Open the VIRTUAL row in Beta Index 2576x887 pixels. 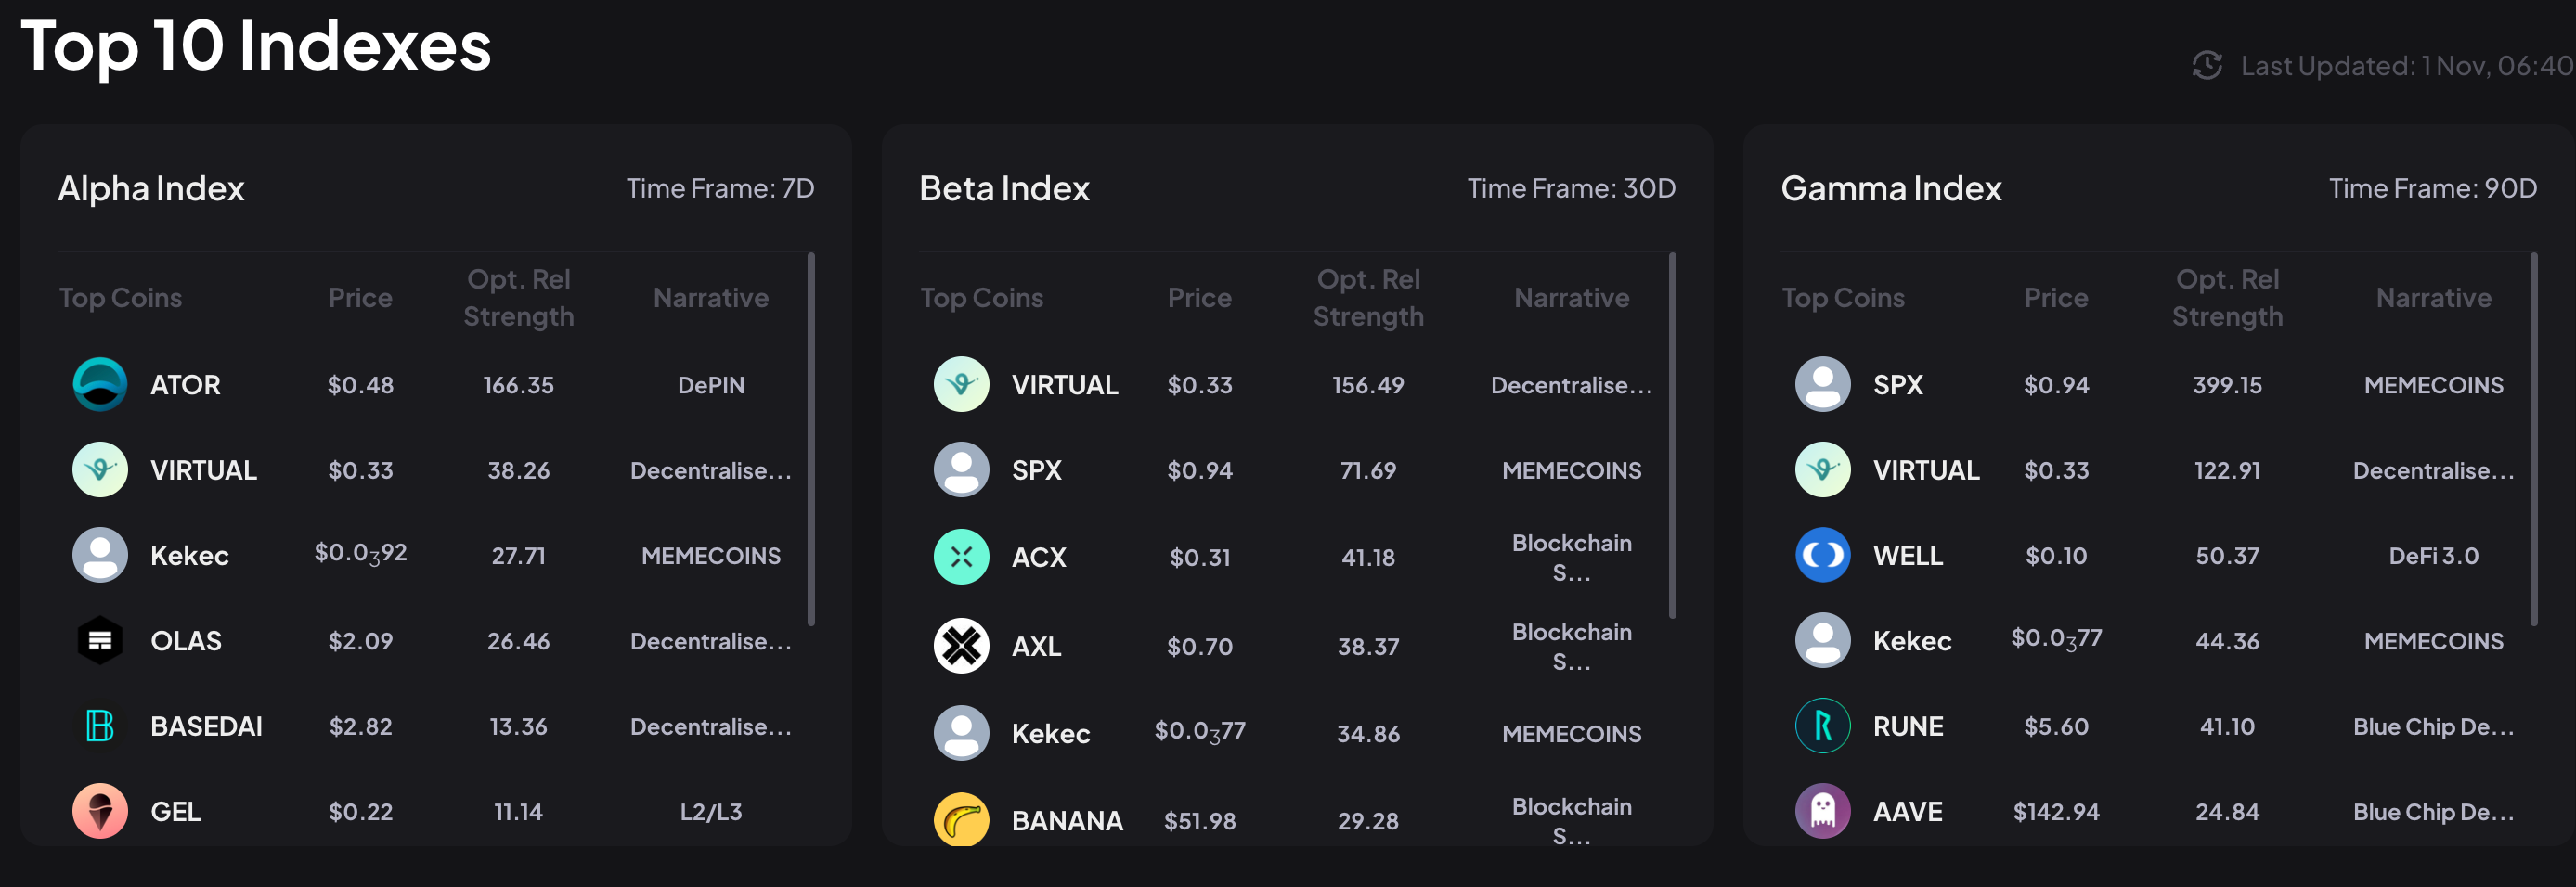click(1064, 385)
